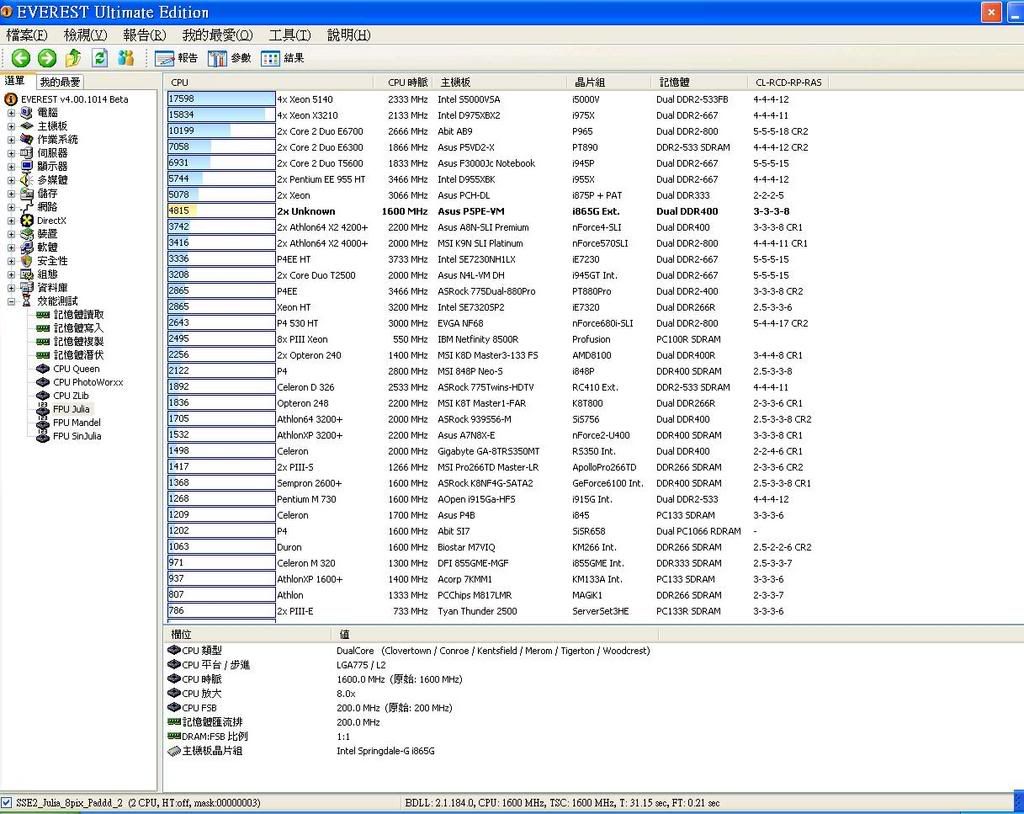Select the 組態 configuration tree icon
Image resolution: width=1024 pixels, height=814 pixels.
tap(27, 274)
